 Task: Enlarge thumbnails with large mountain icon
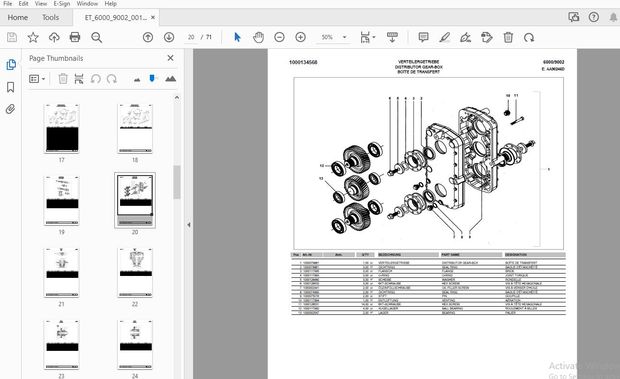170,79
